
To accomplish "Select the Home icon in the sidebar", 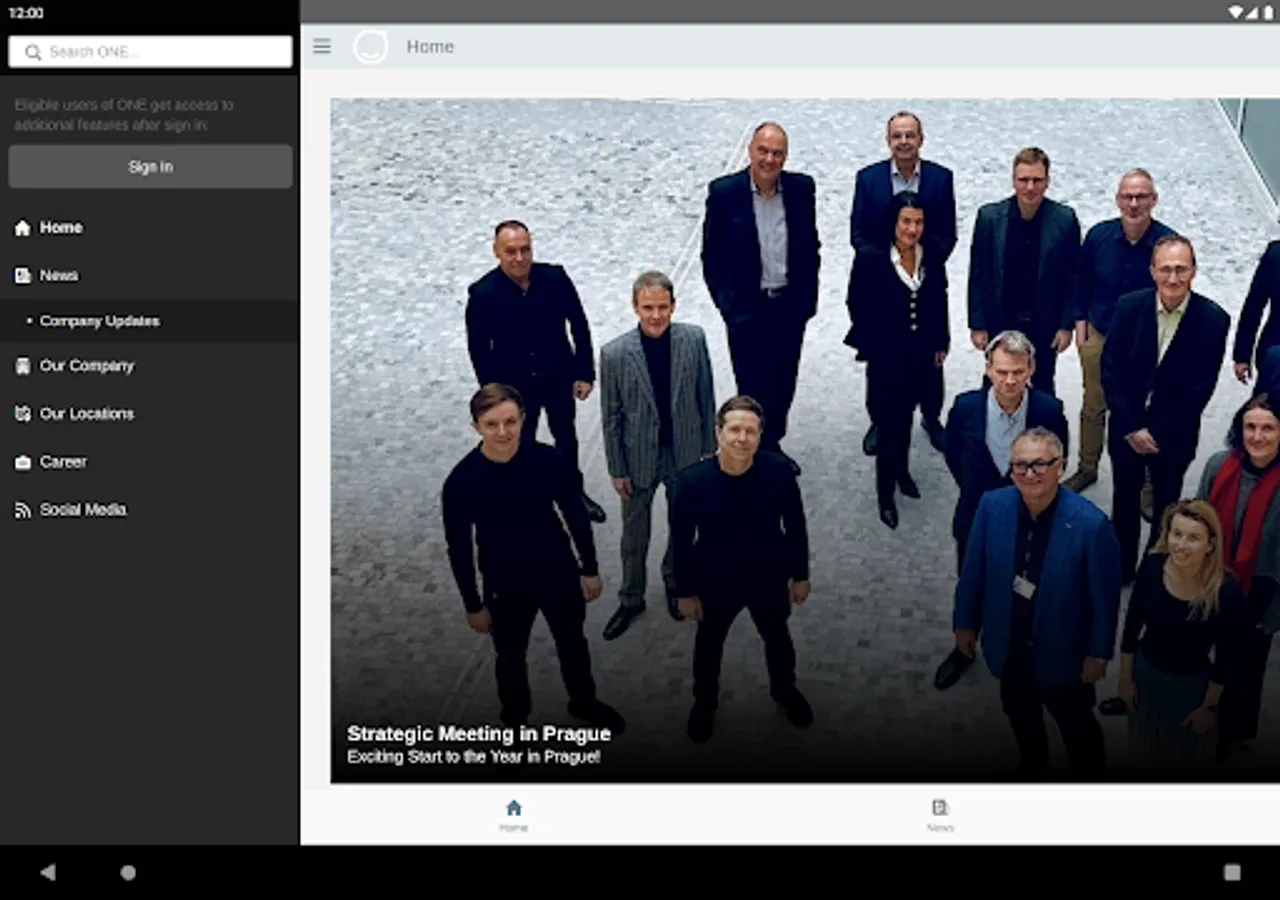I will point(21,227).
